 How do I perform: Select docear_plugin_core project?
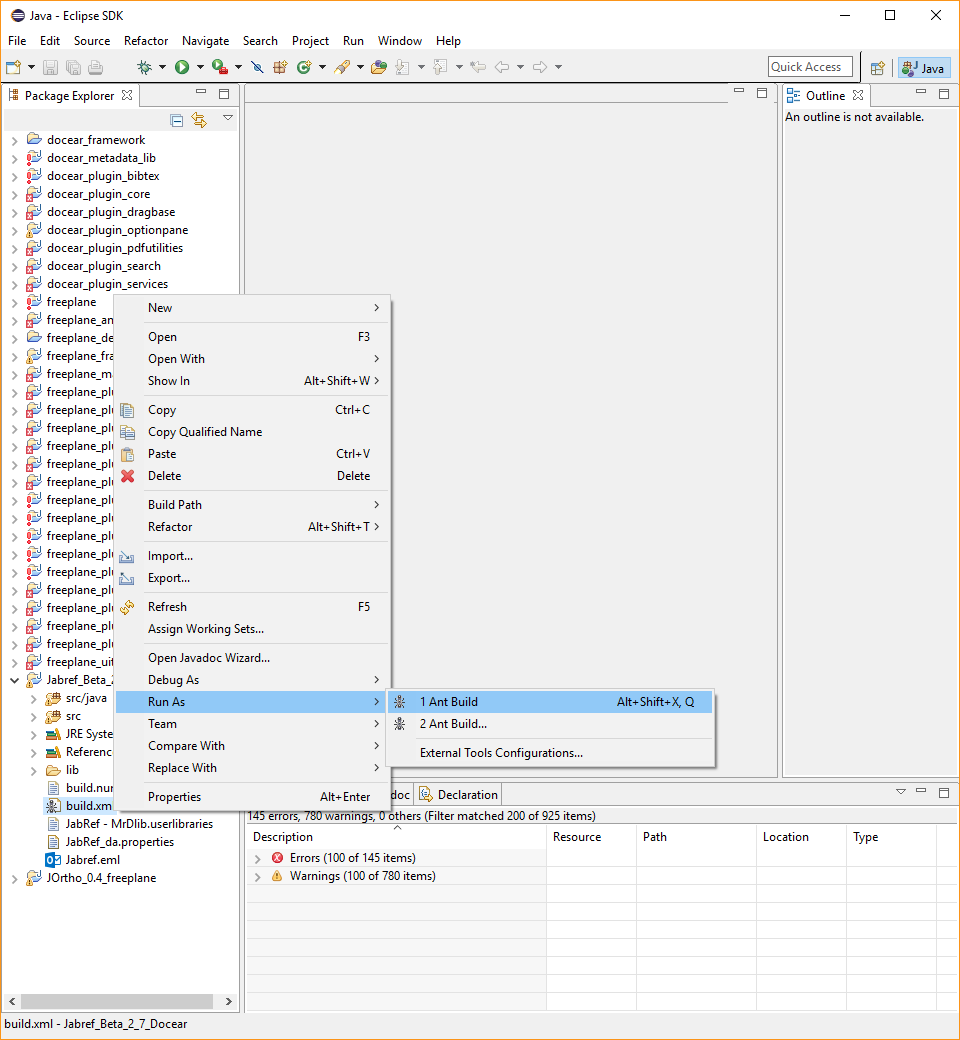[98, 194]
